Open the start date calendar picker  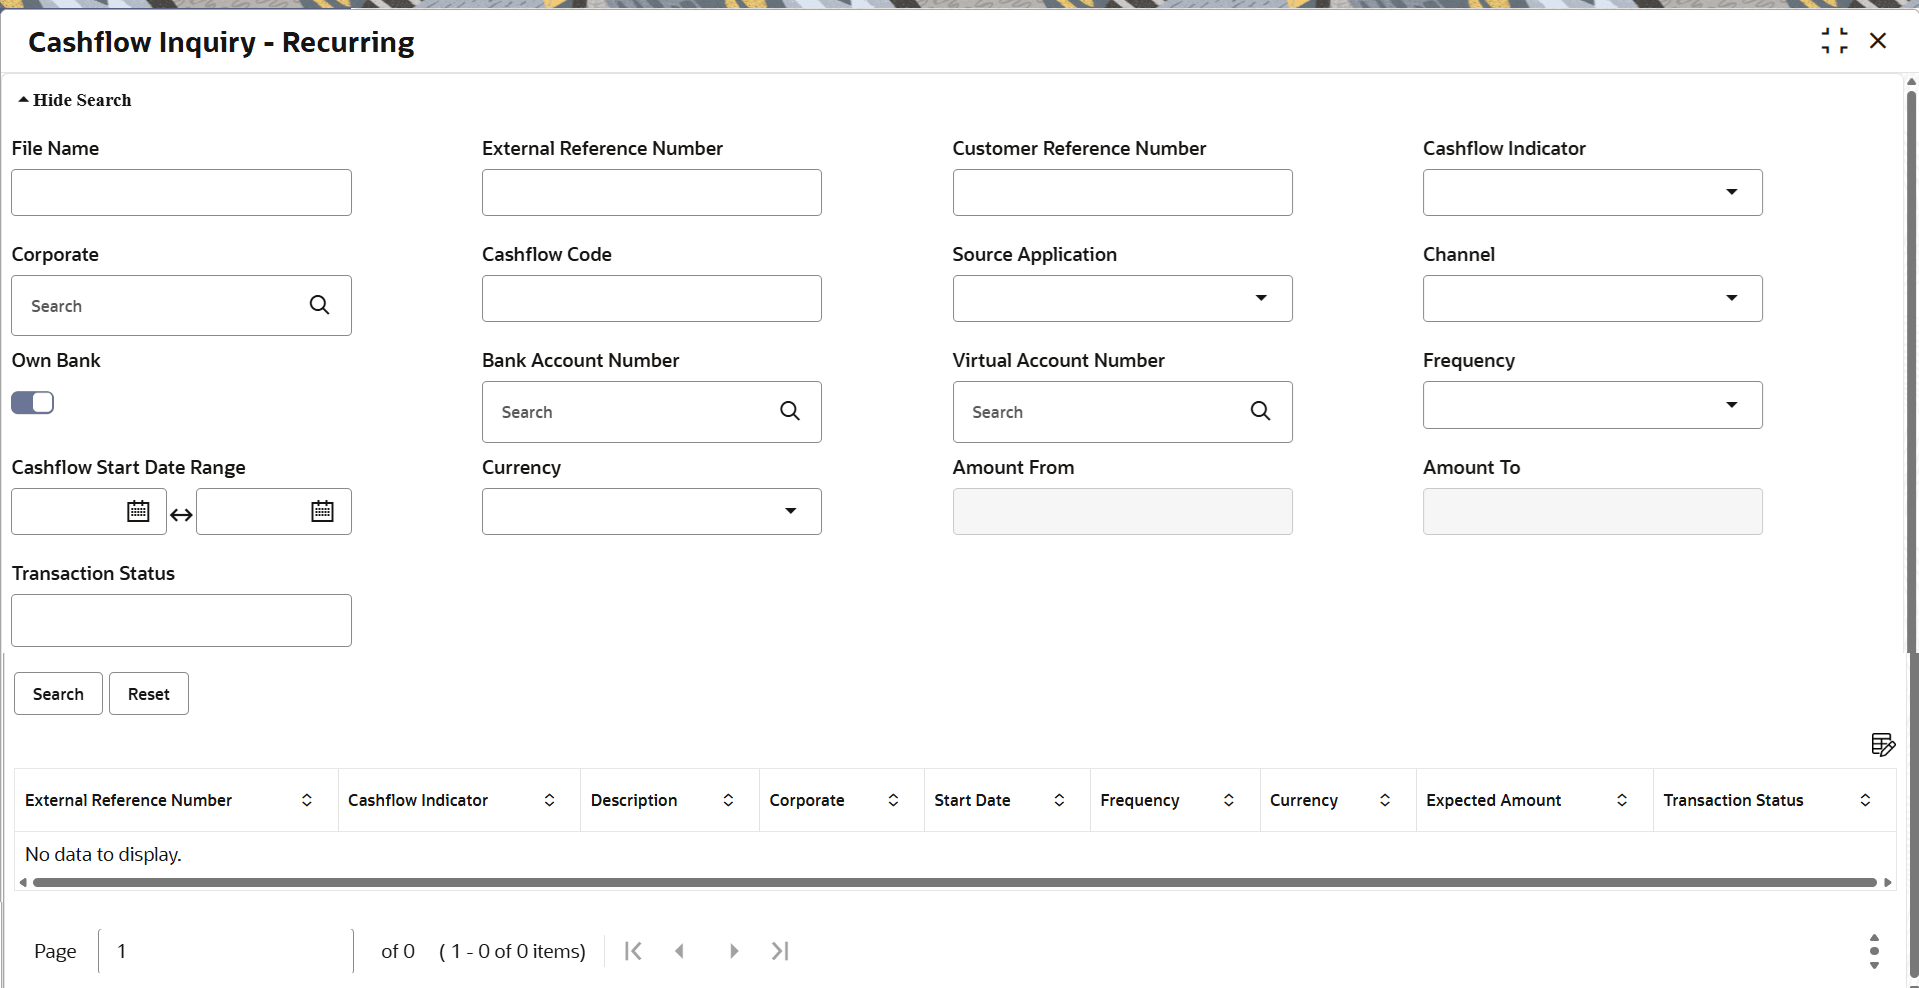pos(138,511)
